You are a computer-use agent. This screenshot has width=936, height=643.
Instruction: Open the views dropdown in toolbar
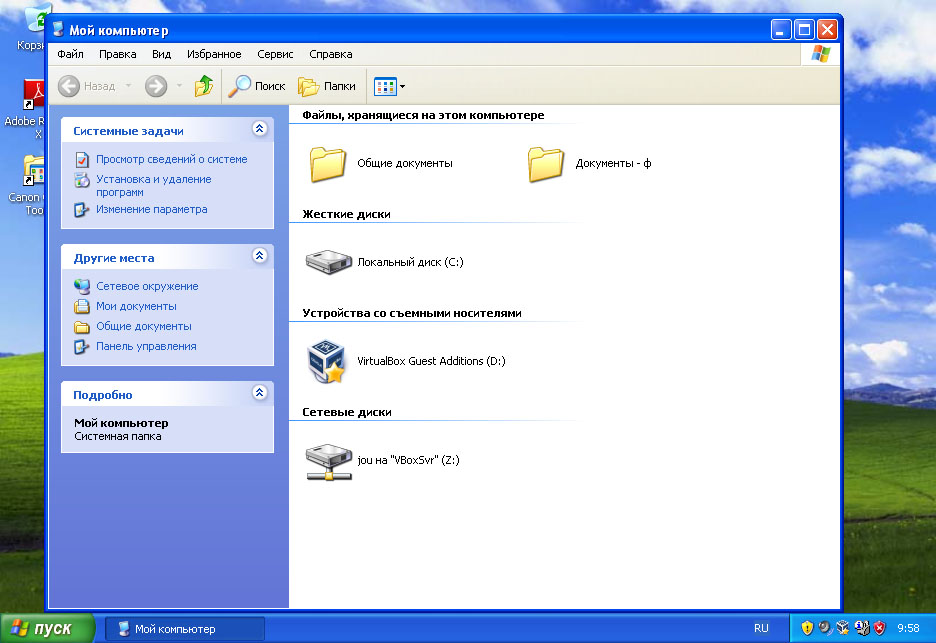389,86
